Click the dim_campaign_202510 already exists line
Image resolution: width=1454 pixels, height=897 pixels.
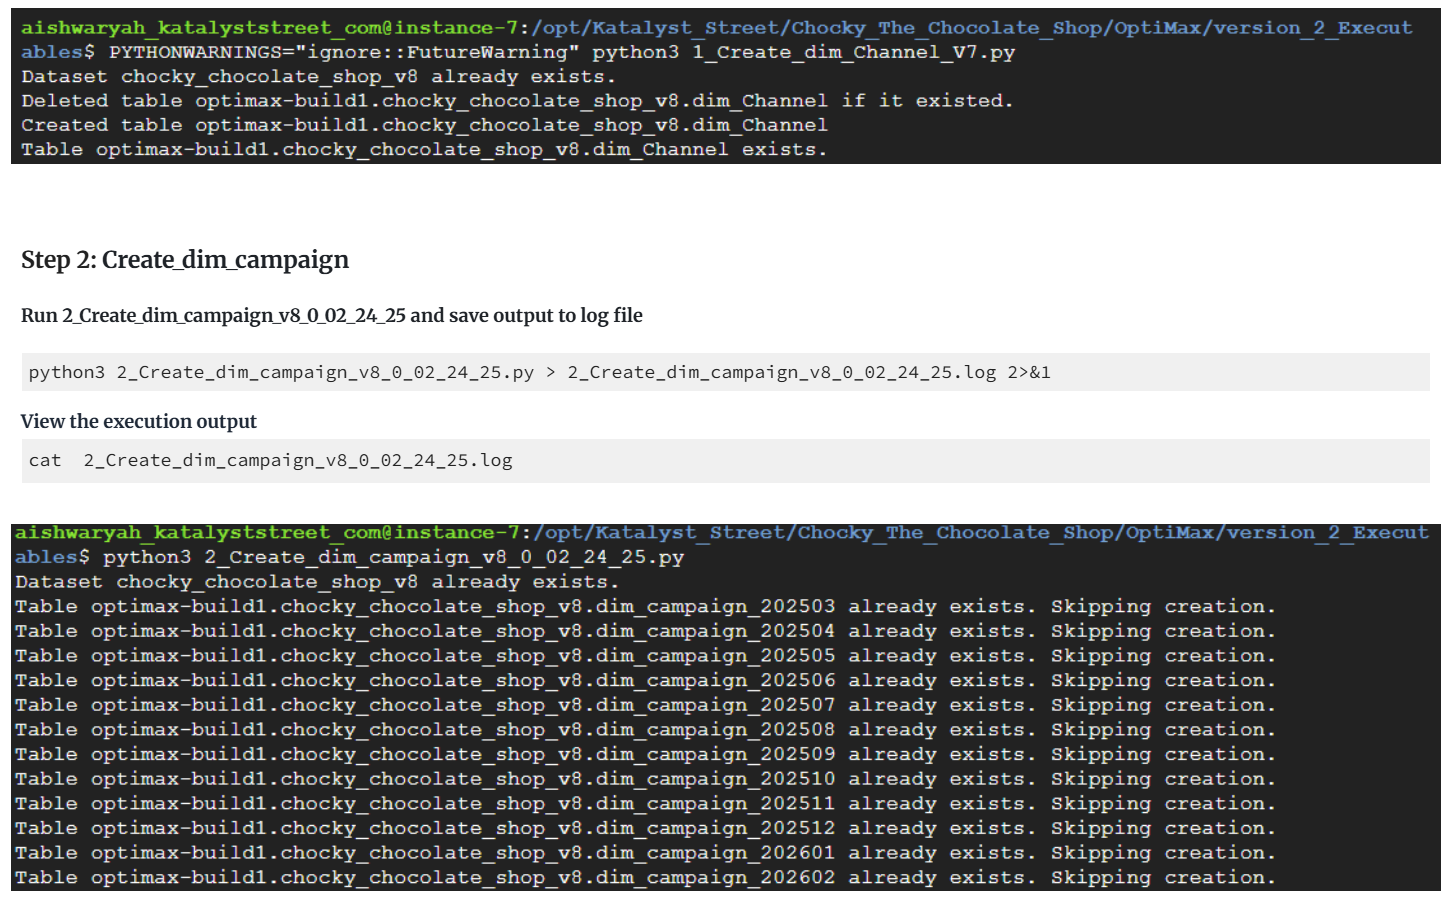pos(645,779)
